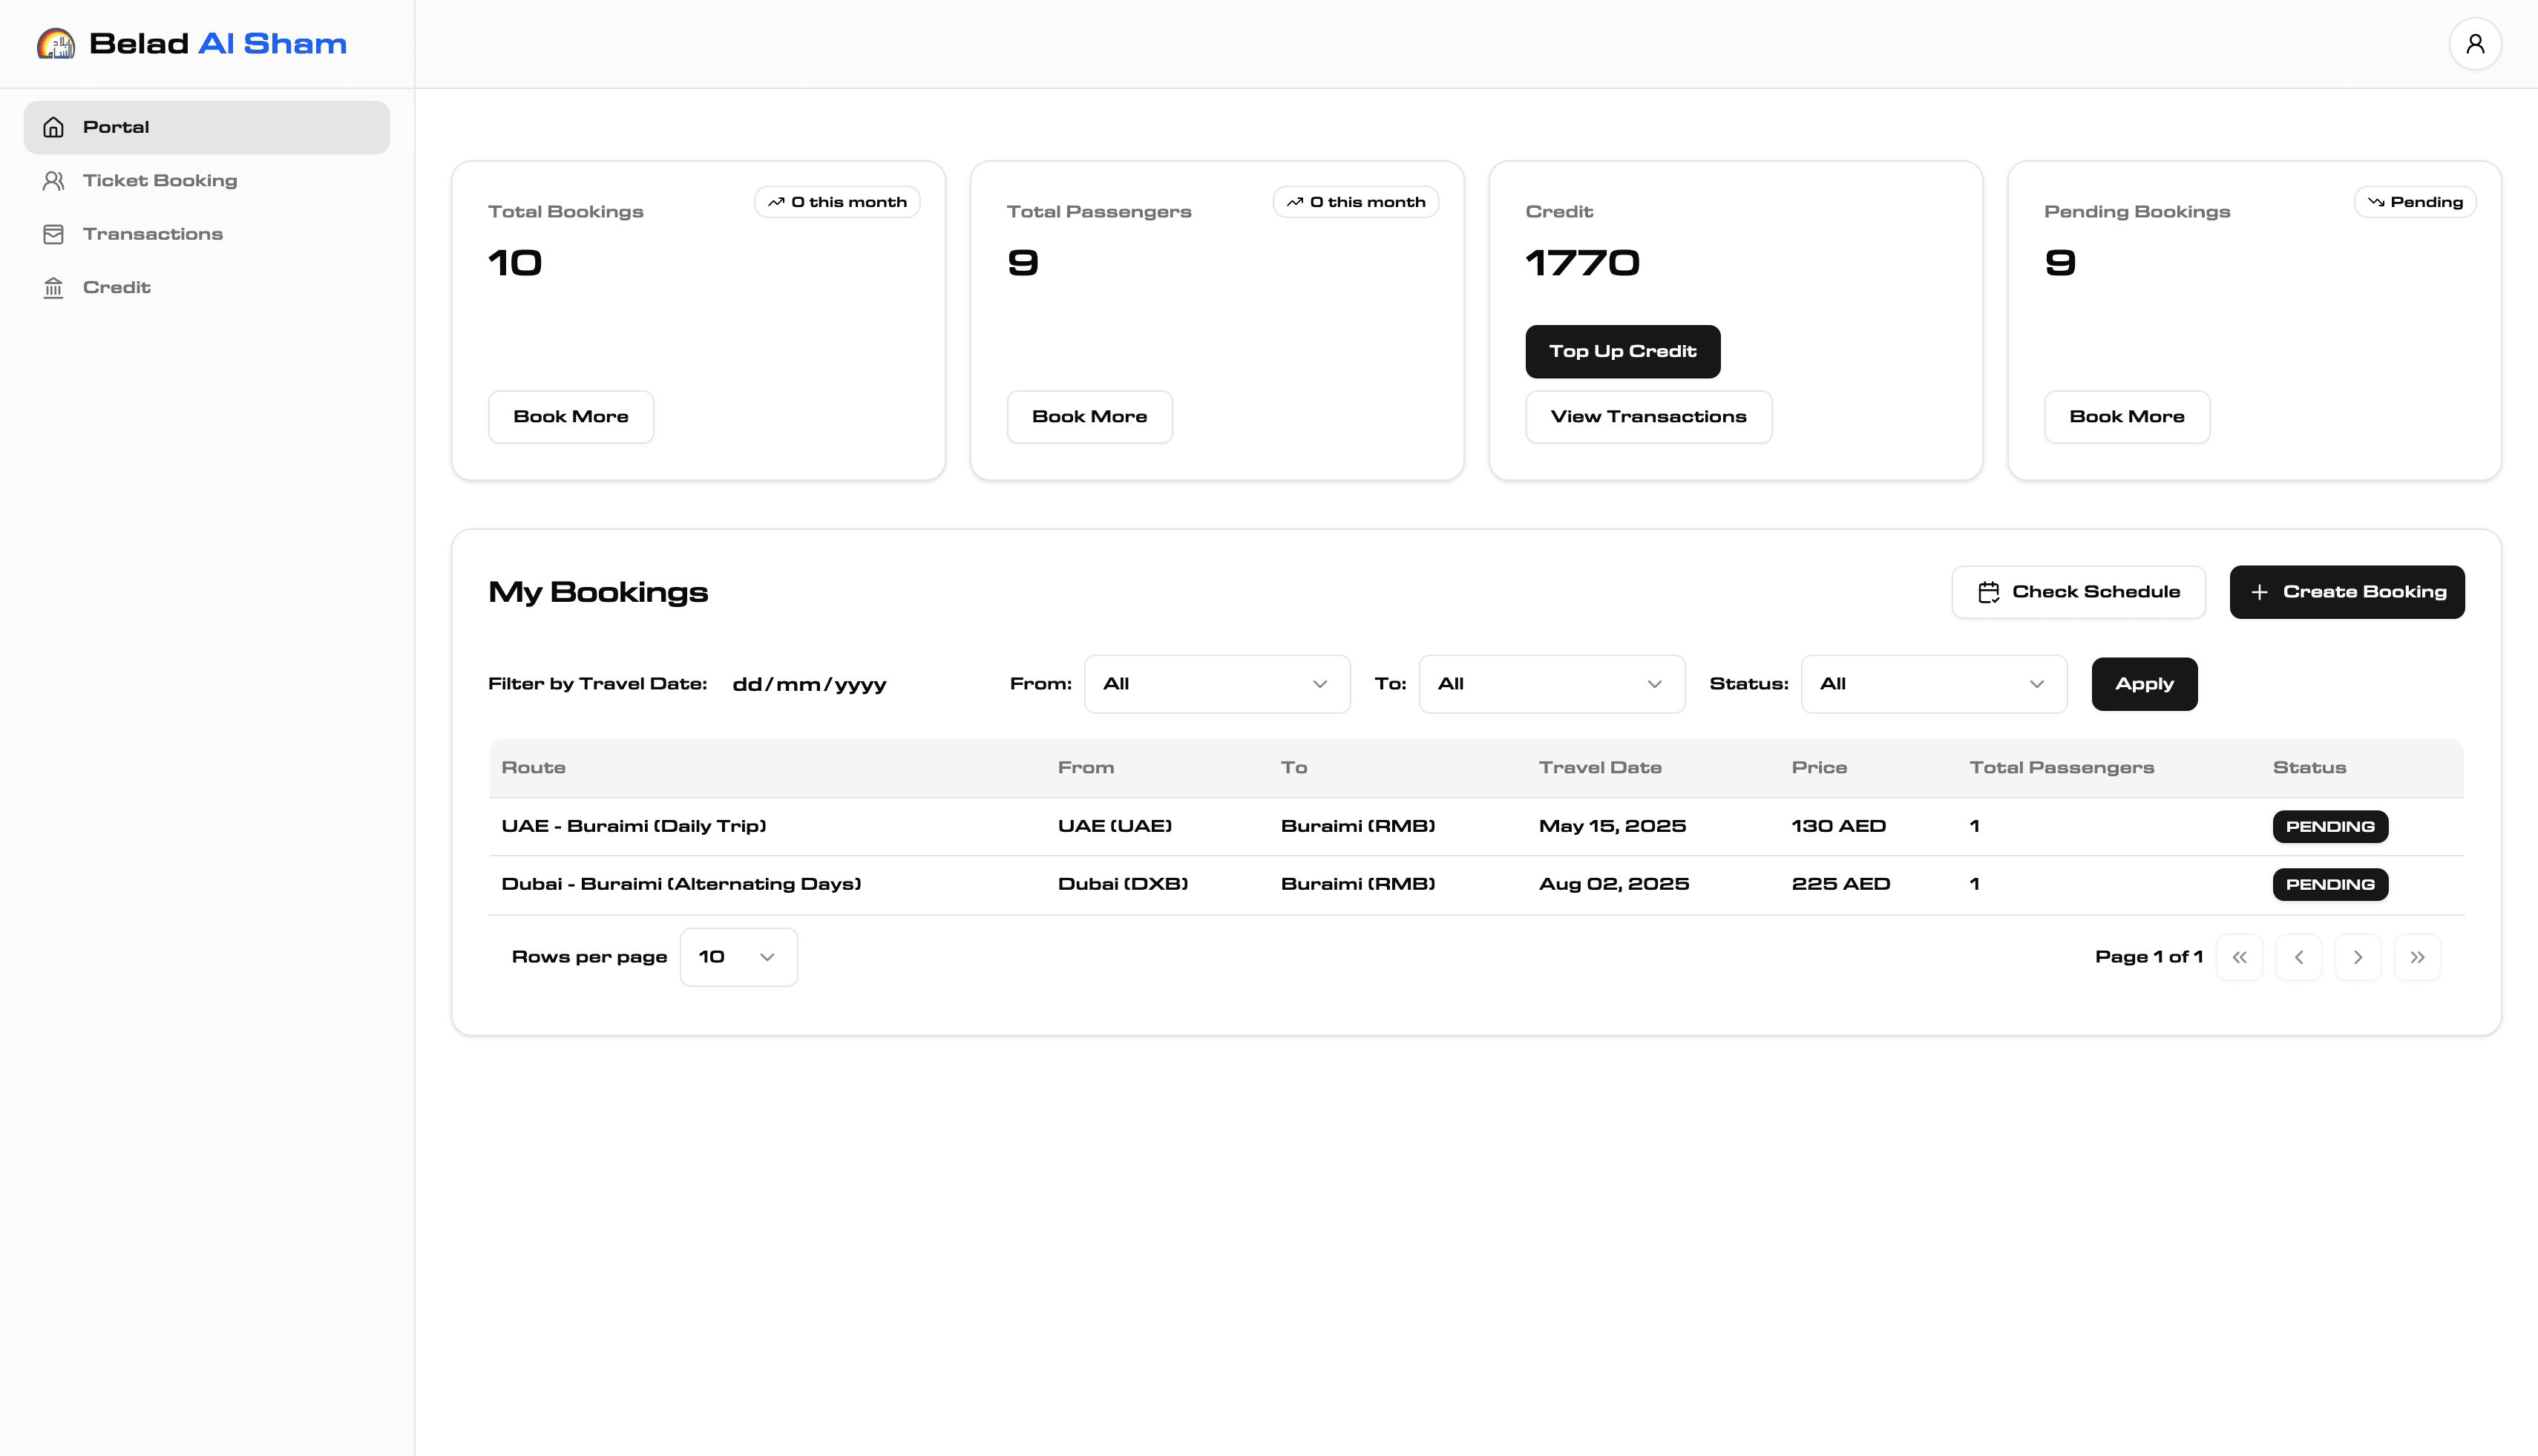Click the Ticket Booking person icon
This screenshot has width=2538, height=1456.
coord(53,180)
